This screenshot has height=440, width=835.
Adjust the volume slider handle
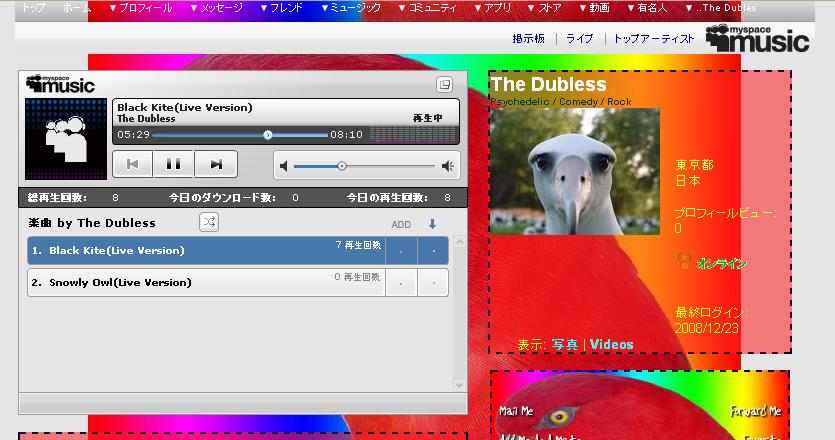coord(342,166)
